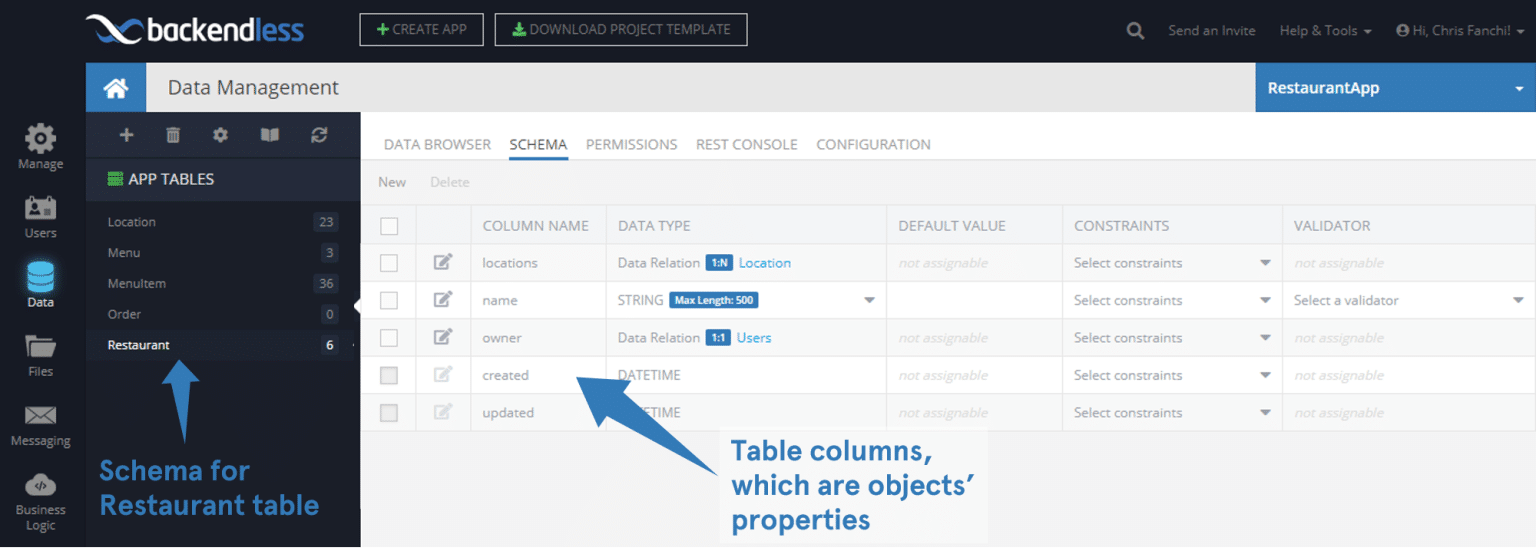Edit the owner column
Image resolution: width=1536 pixels, height=554 pixels.
442,337
